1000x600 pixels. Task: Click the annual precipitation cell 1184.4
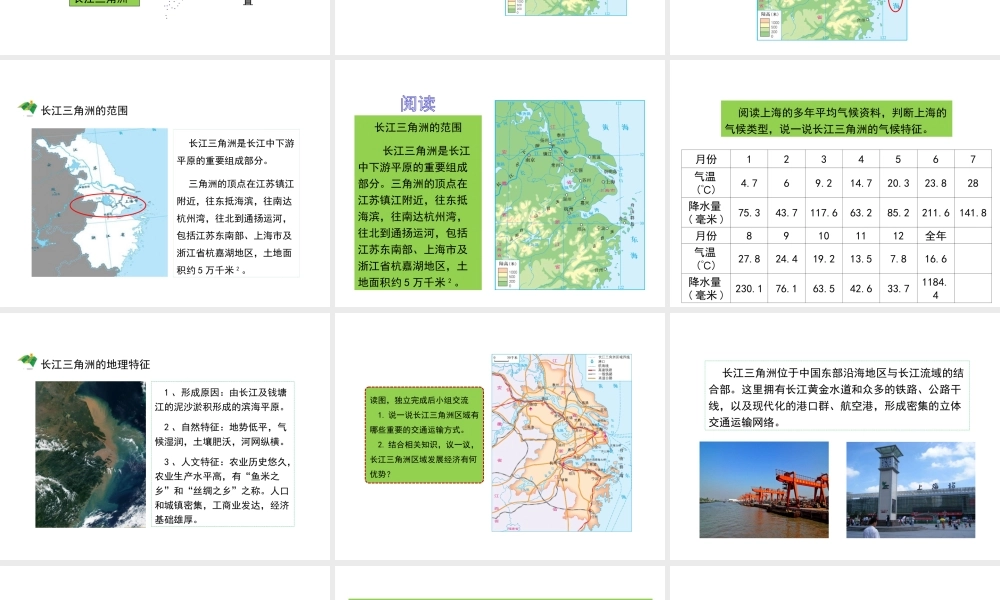pyautogui.click(x=936, y=288)
